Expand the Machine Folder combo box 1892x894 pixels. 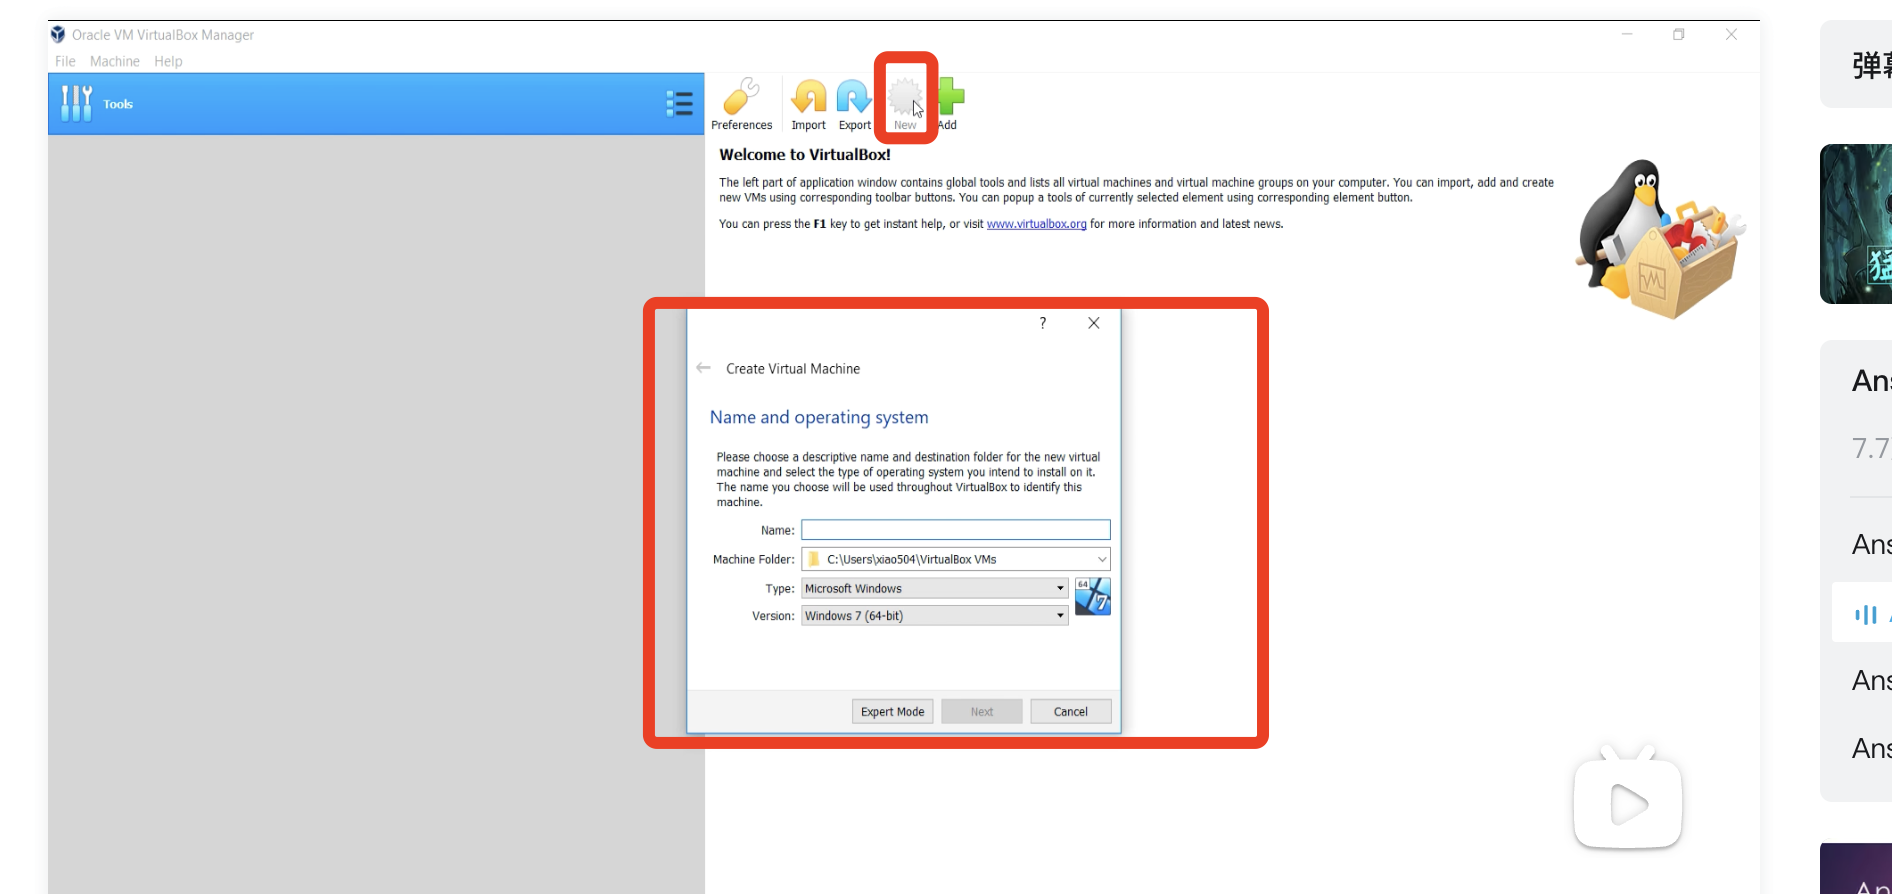point(955,559)
